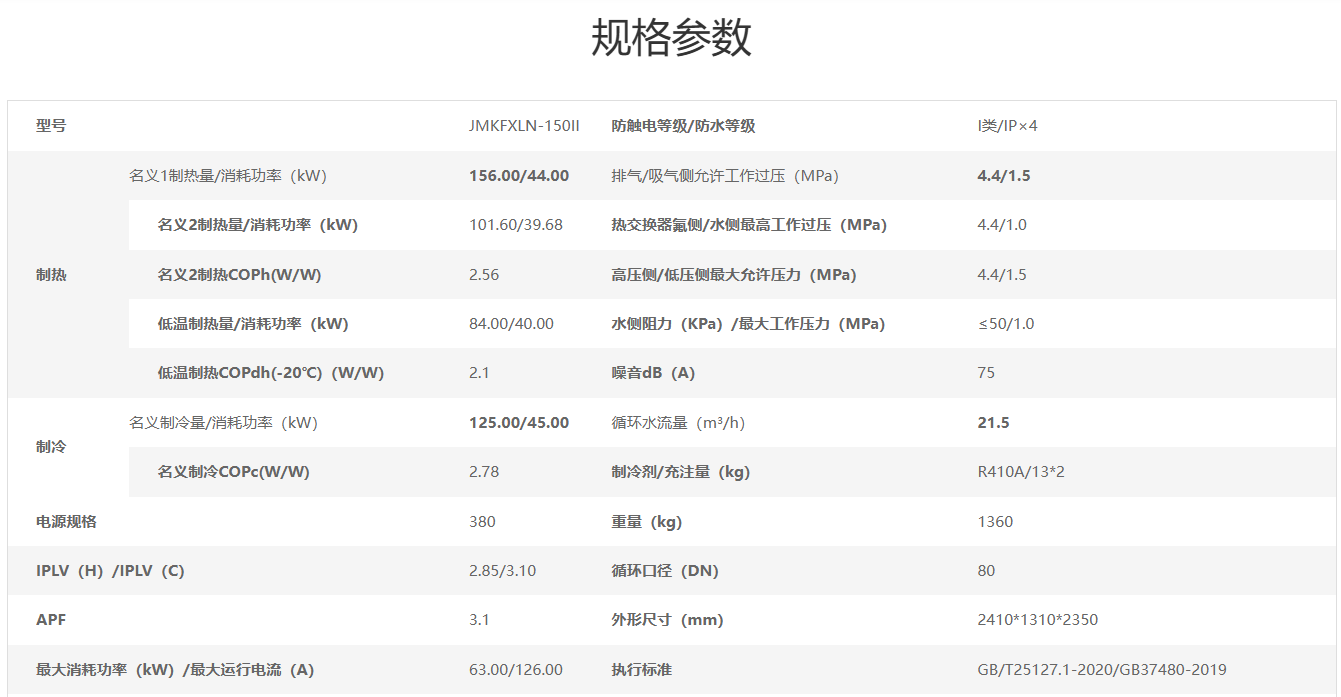
Task: Click the 名义2制热COPh(W/W) label
Action: tap(239, 275)
